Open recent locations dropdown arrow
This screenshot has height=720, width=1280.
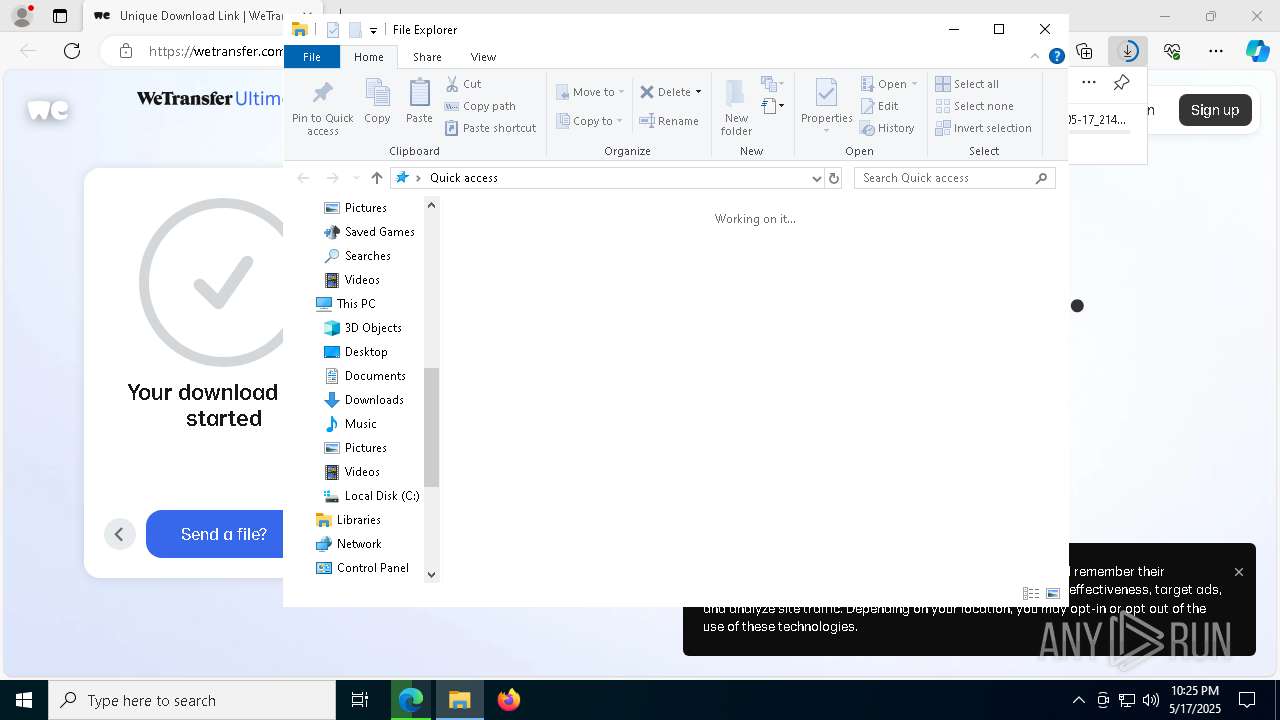356,178
